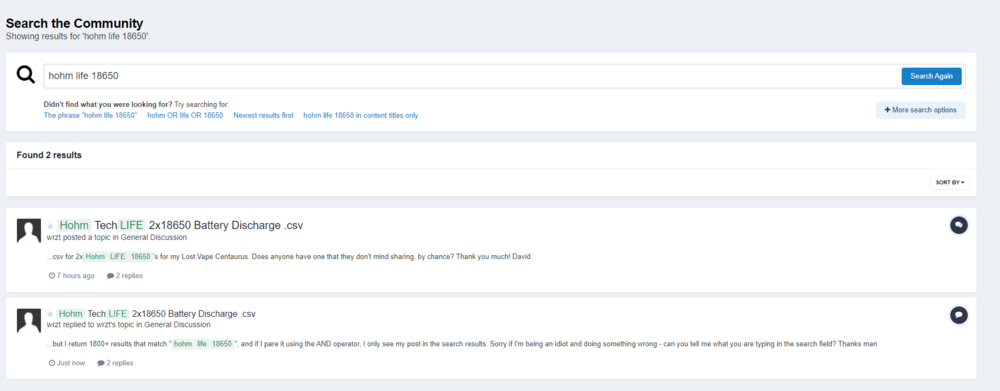Search hohm life 18650 in content titles only
The width and height of the screenshot is (1000, 391).
click(361, 115)
